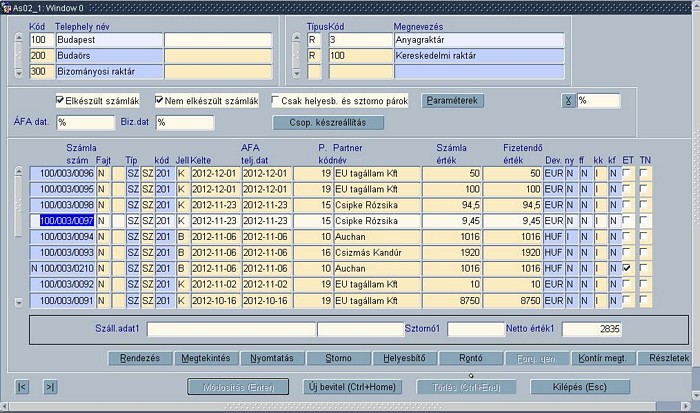Click the Biz.dat input field
This screenshot has height=413, width=700.
tap(185, 122)
